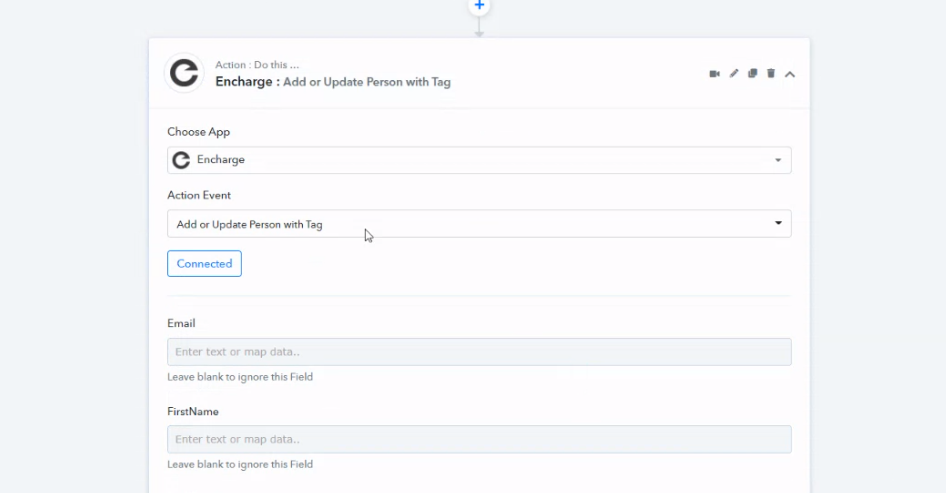Click the Encharge icon in Choose App field

[181, 160]
